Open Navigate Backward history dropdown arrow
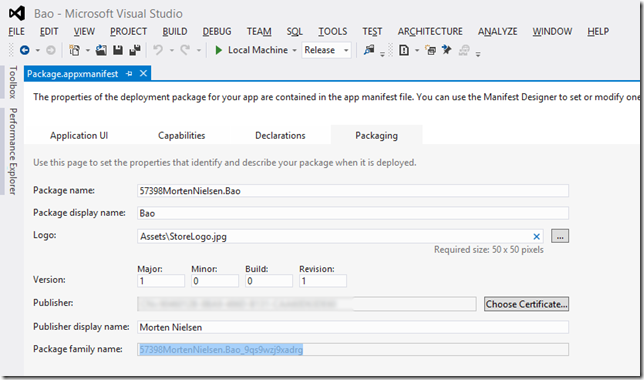Screen dimensions: 644x380 tap(37, 51)
